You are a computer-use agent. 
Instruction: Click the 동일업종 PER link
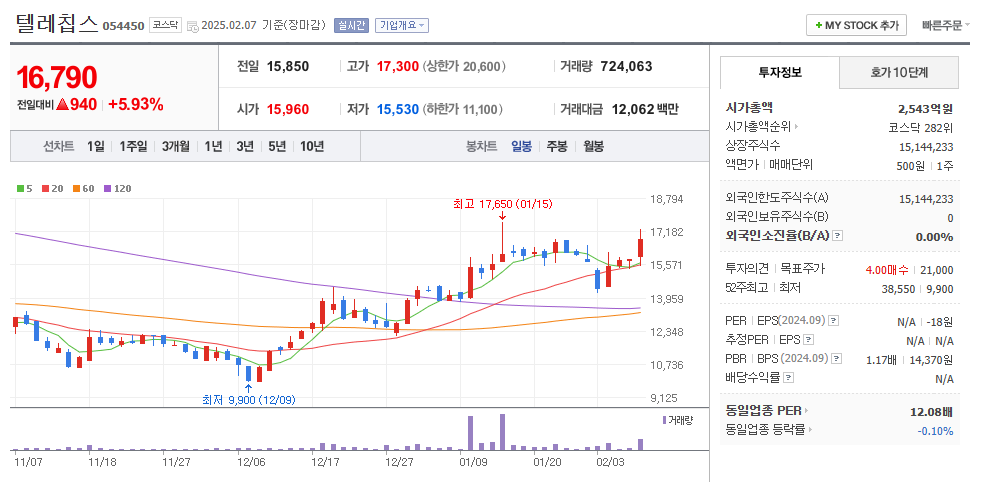764,411
